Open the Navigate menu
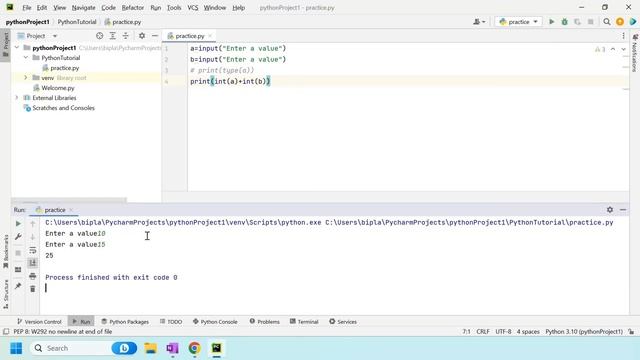This screenshot has width=640, height=360. click(x=83, y=7)
